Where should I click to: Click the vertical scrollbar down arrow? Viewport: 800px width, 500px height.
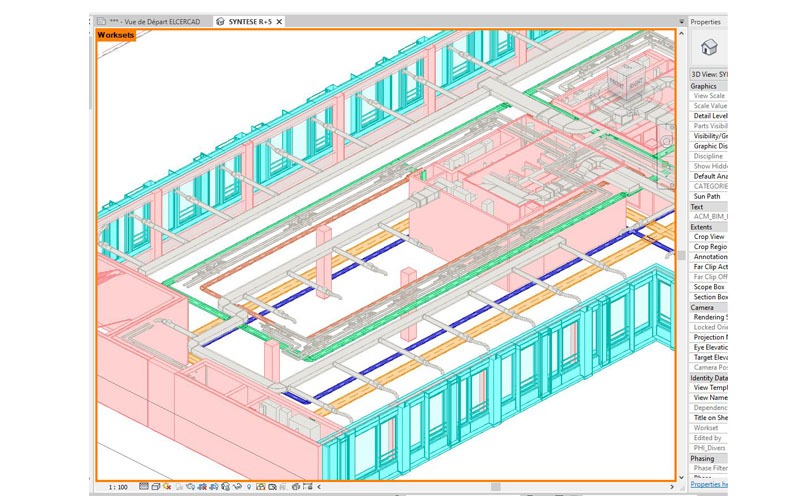pyautogui.click(x=682, y=475)
